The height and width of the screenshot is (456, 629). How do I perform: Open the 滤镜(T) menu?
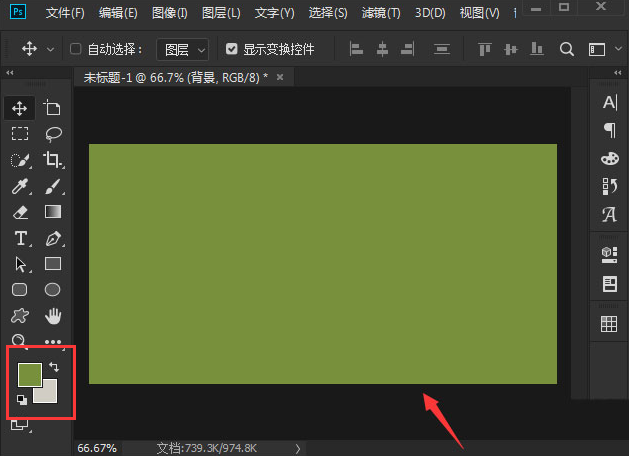click(379, 14)
